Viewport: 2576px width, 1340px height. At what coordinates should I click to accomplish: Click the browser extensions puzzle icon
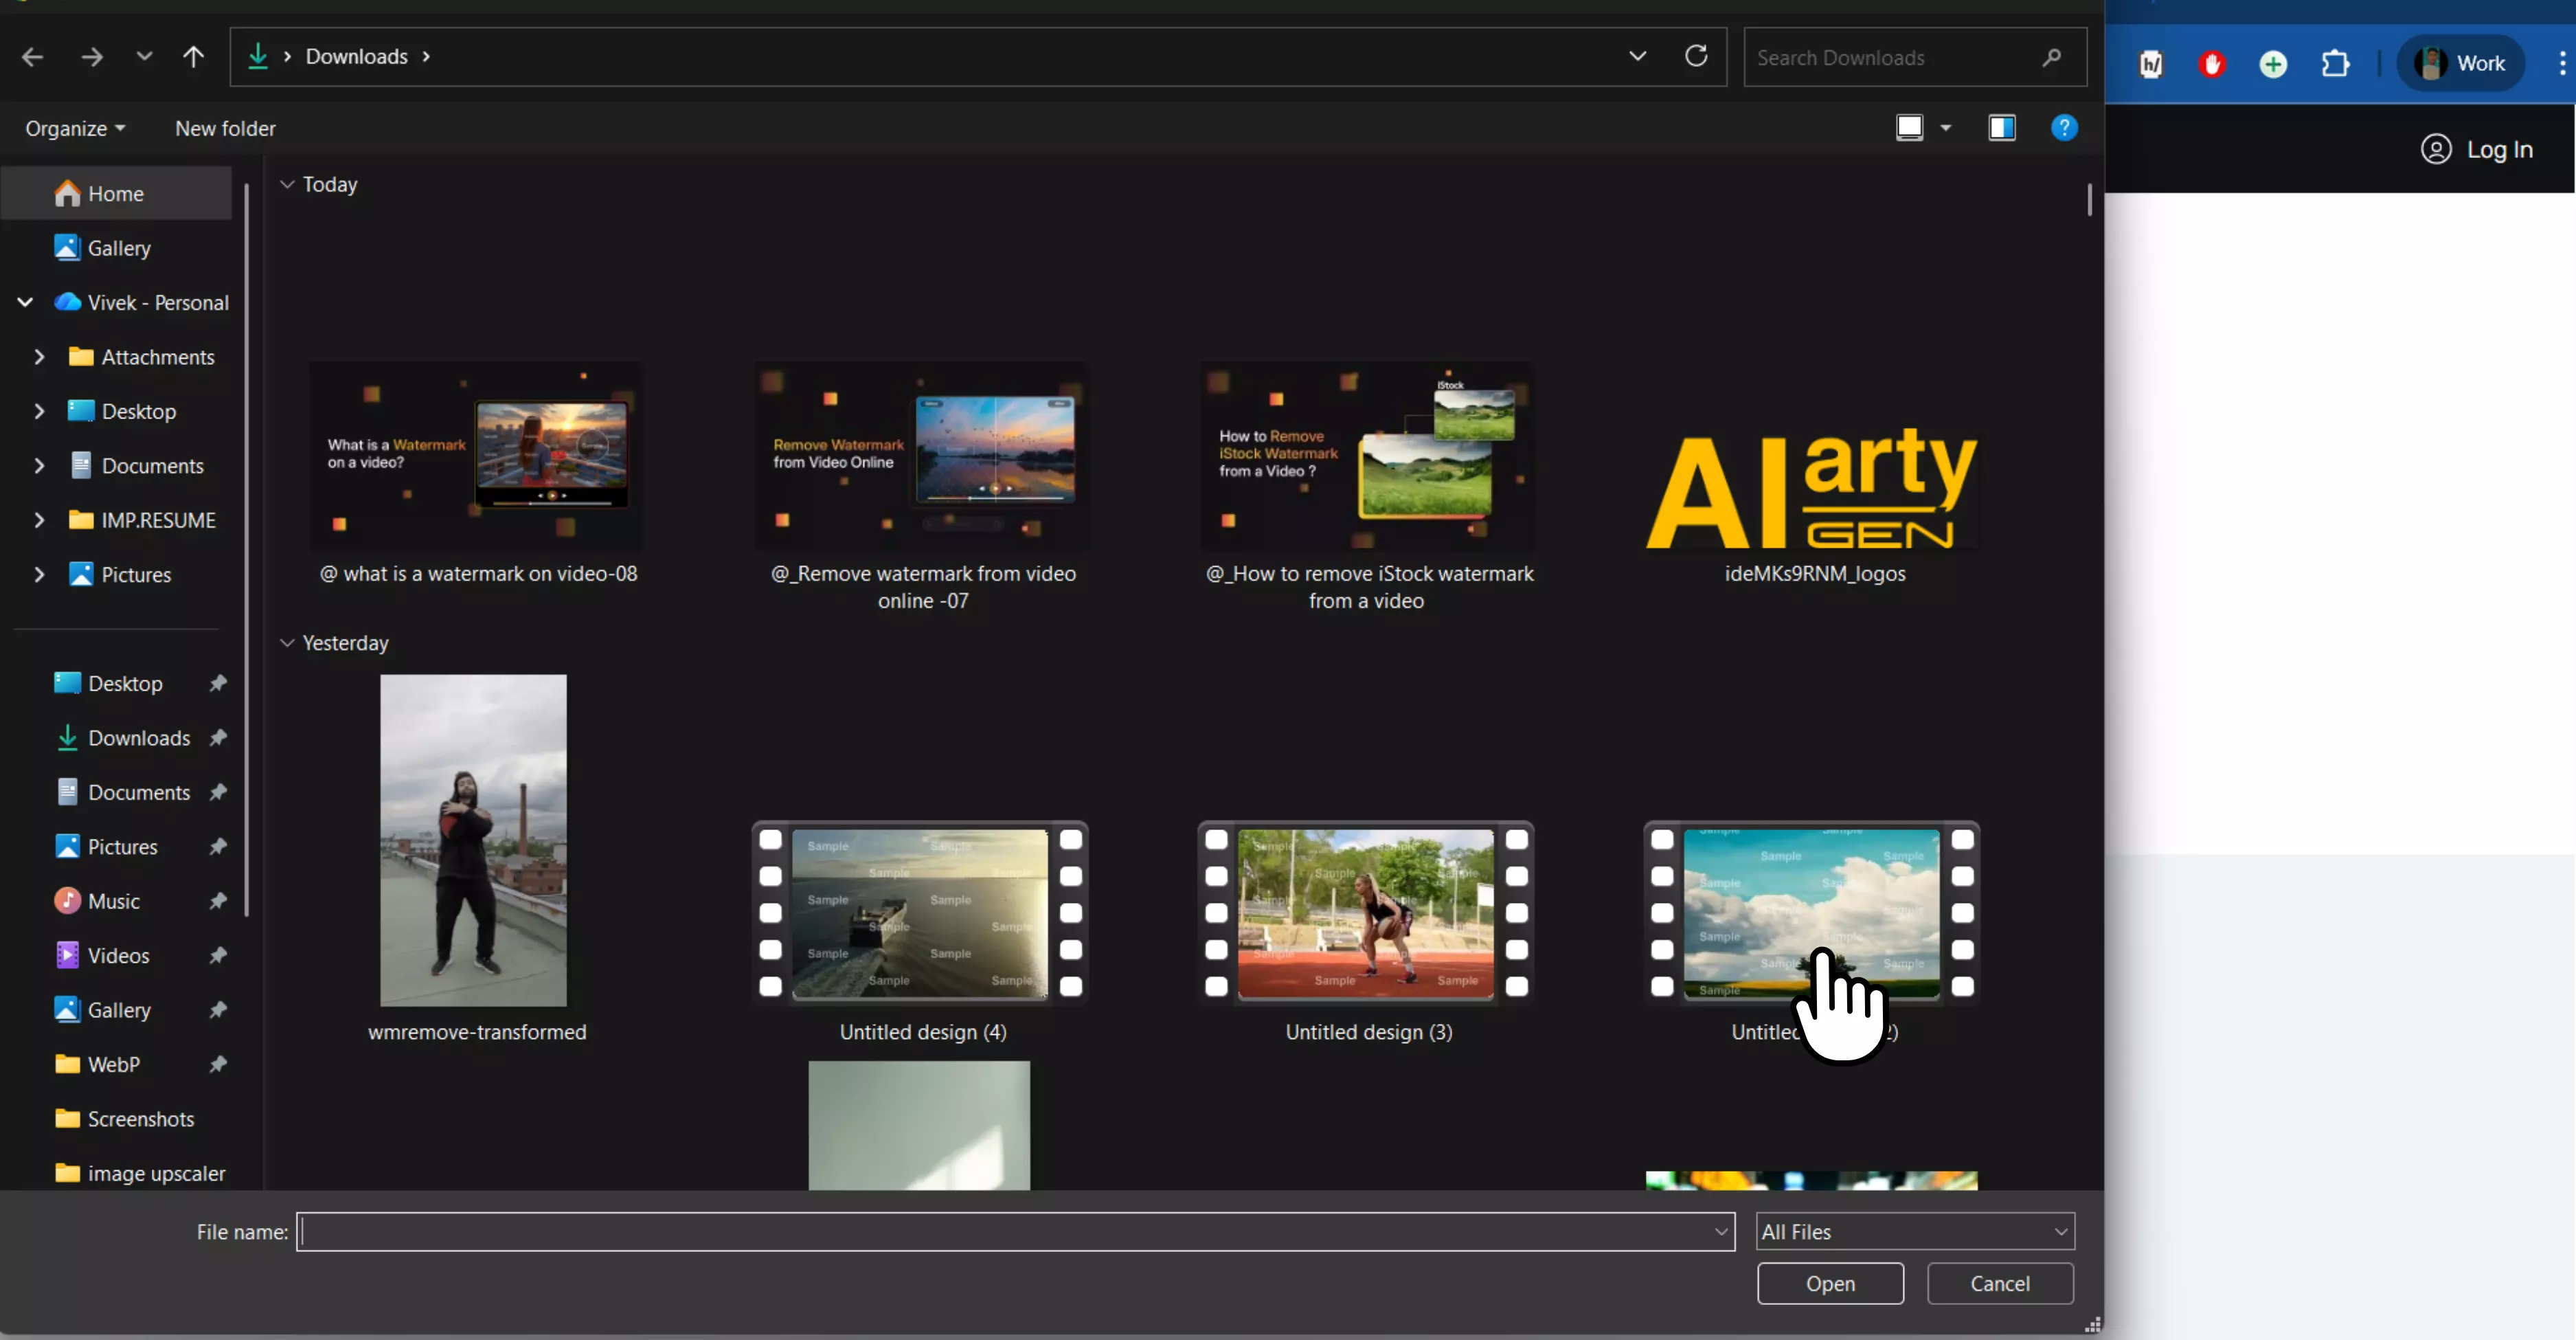click(2334, 64)
